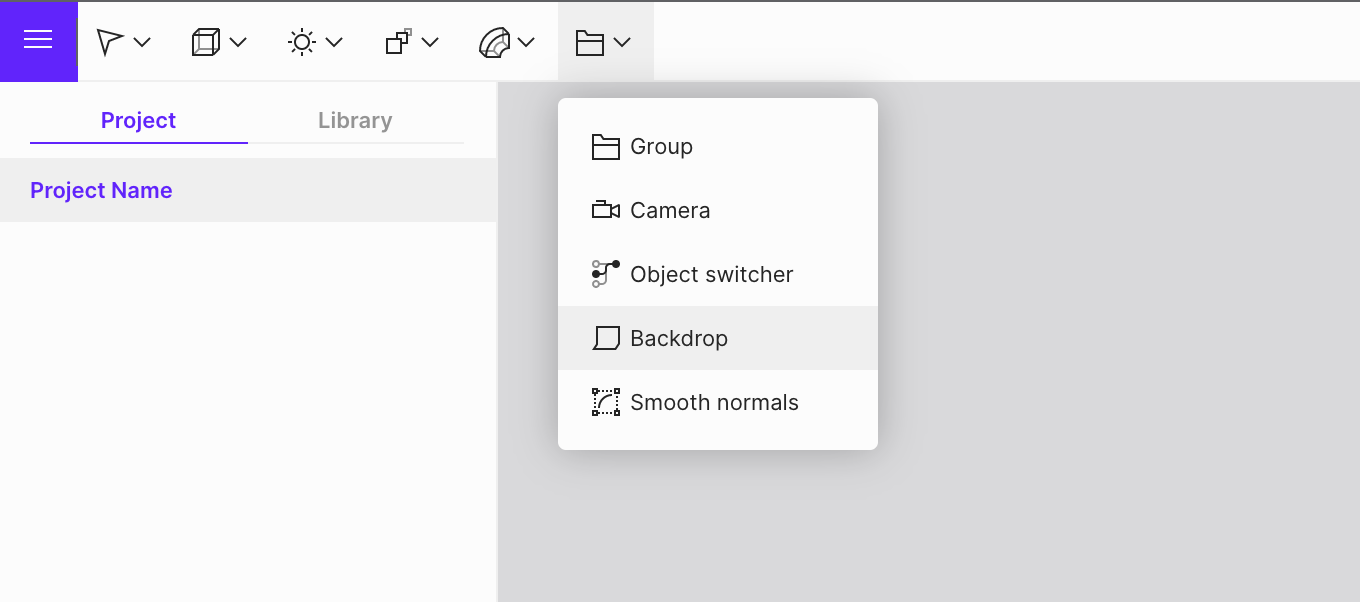
Task: Switch to the Project tab
Action: click(138, 121)
